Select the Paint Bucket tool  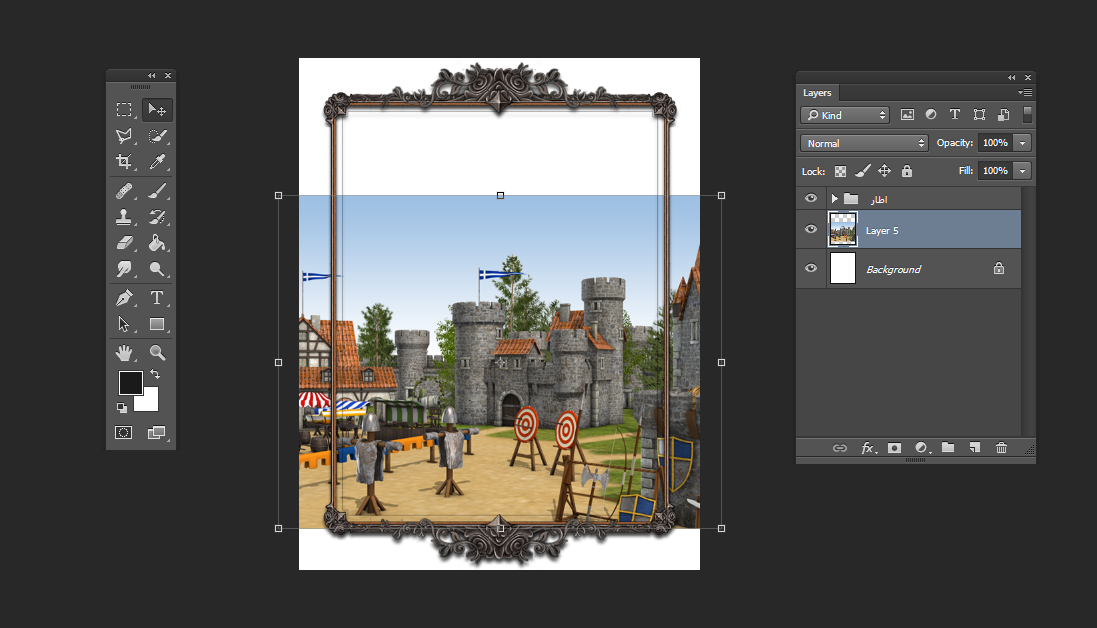coord(157,243)
